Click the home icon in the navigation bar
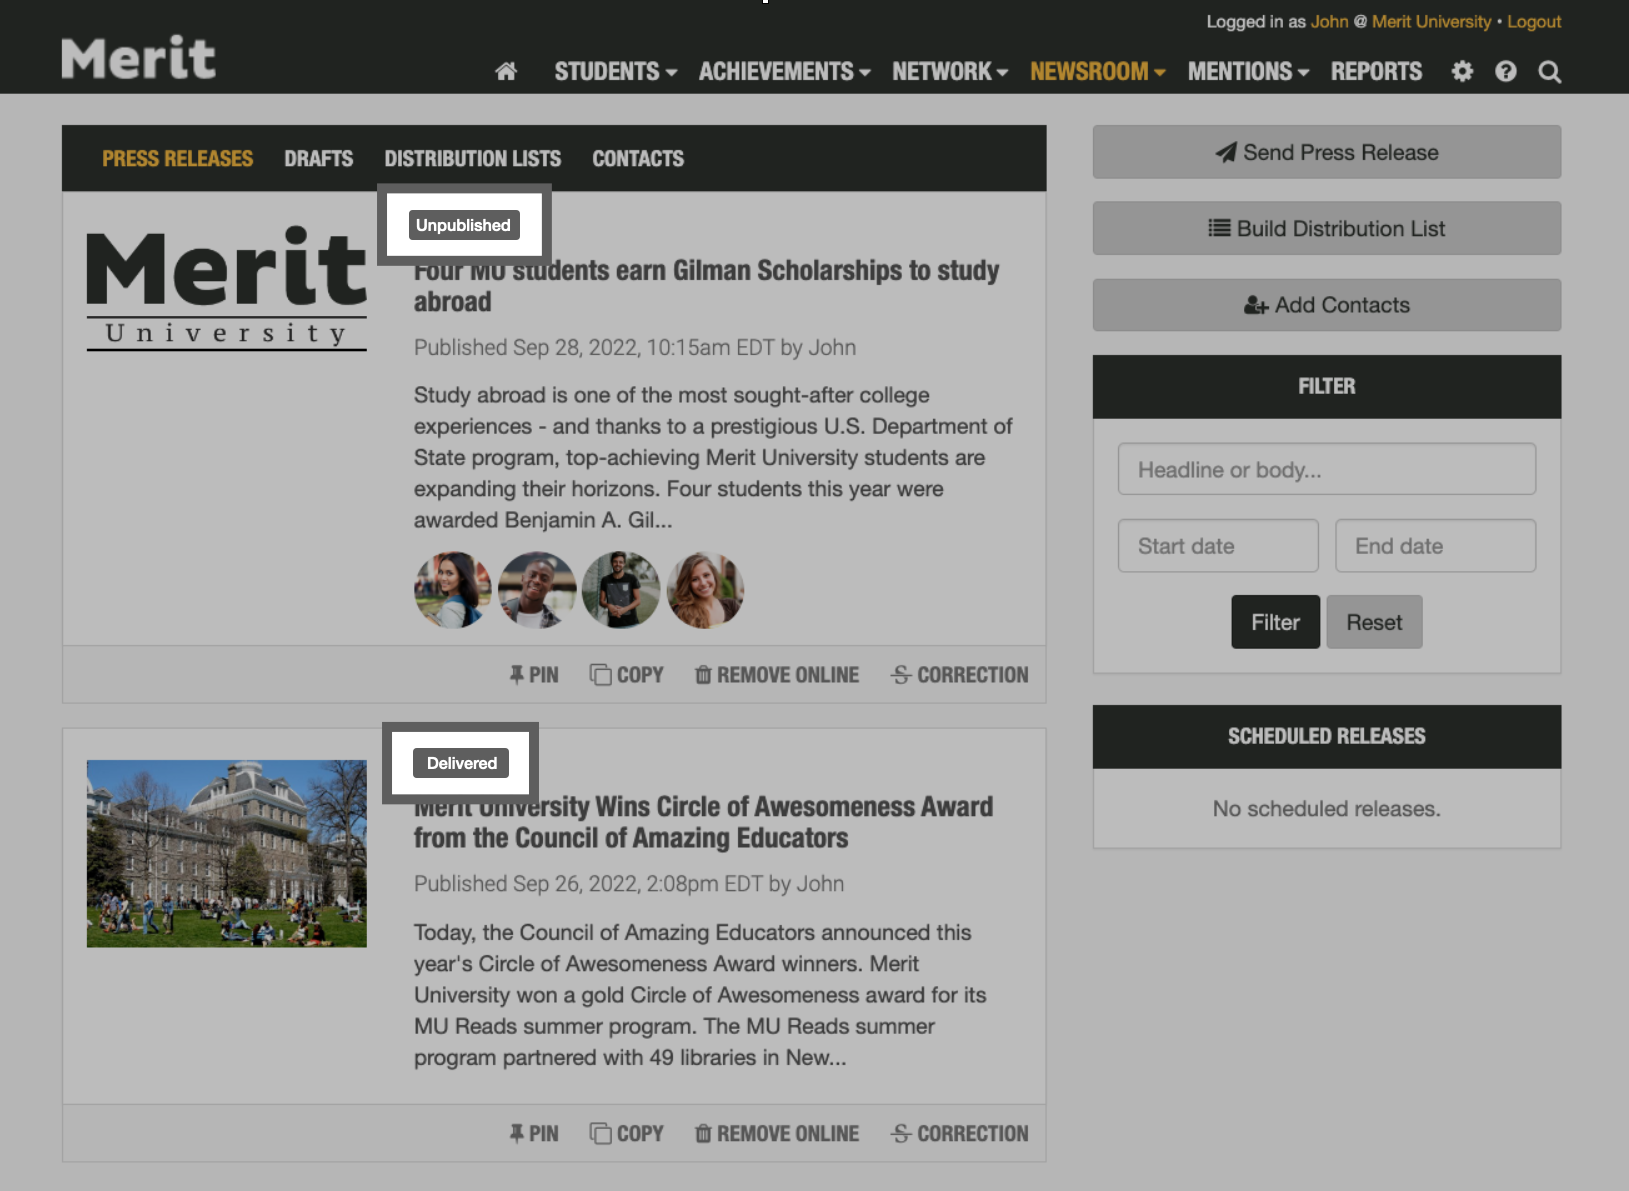The height and width of the screenshot is (1191, 1629). click(x=506, y=71)
